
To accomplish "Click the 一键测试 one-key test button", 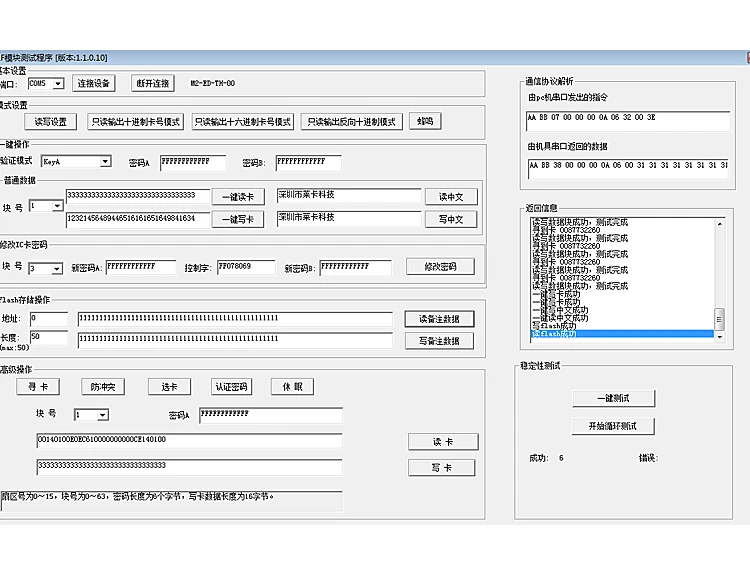I will pyautogui.click(x=613, y=398).
